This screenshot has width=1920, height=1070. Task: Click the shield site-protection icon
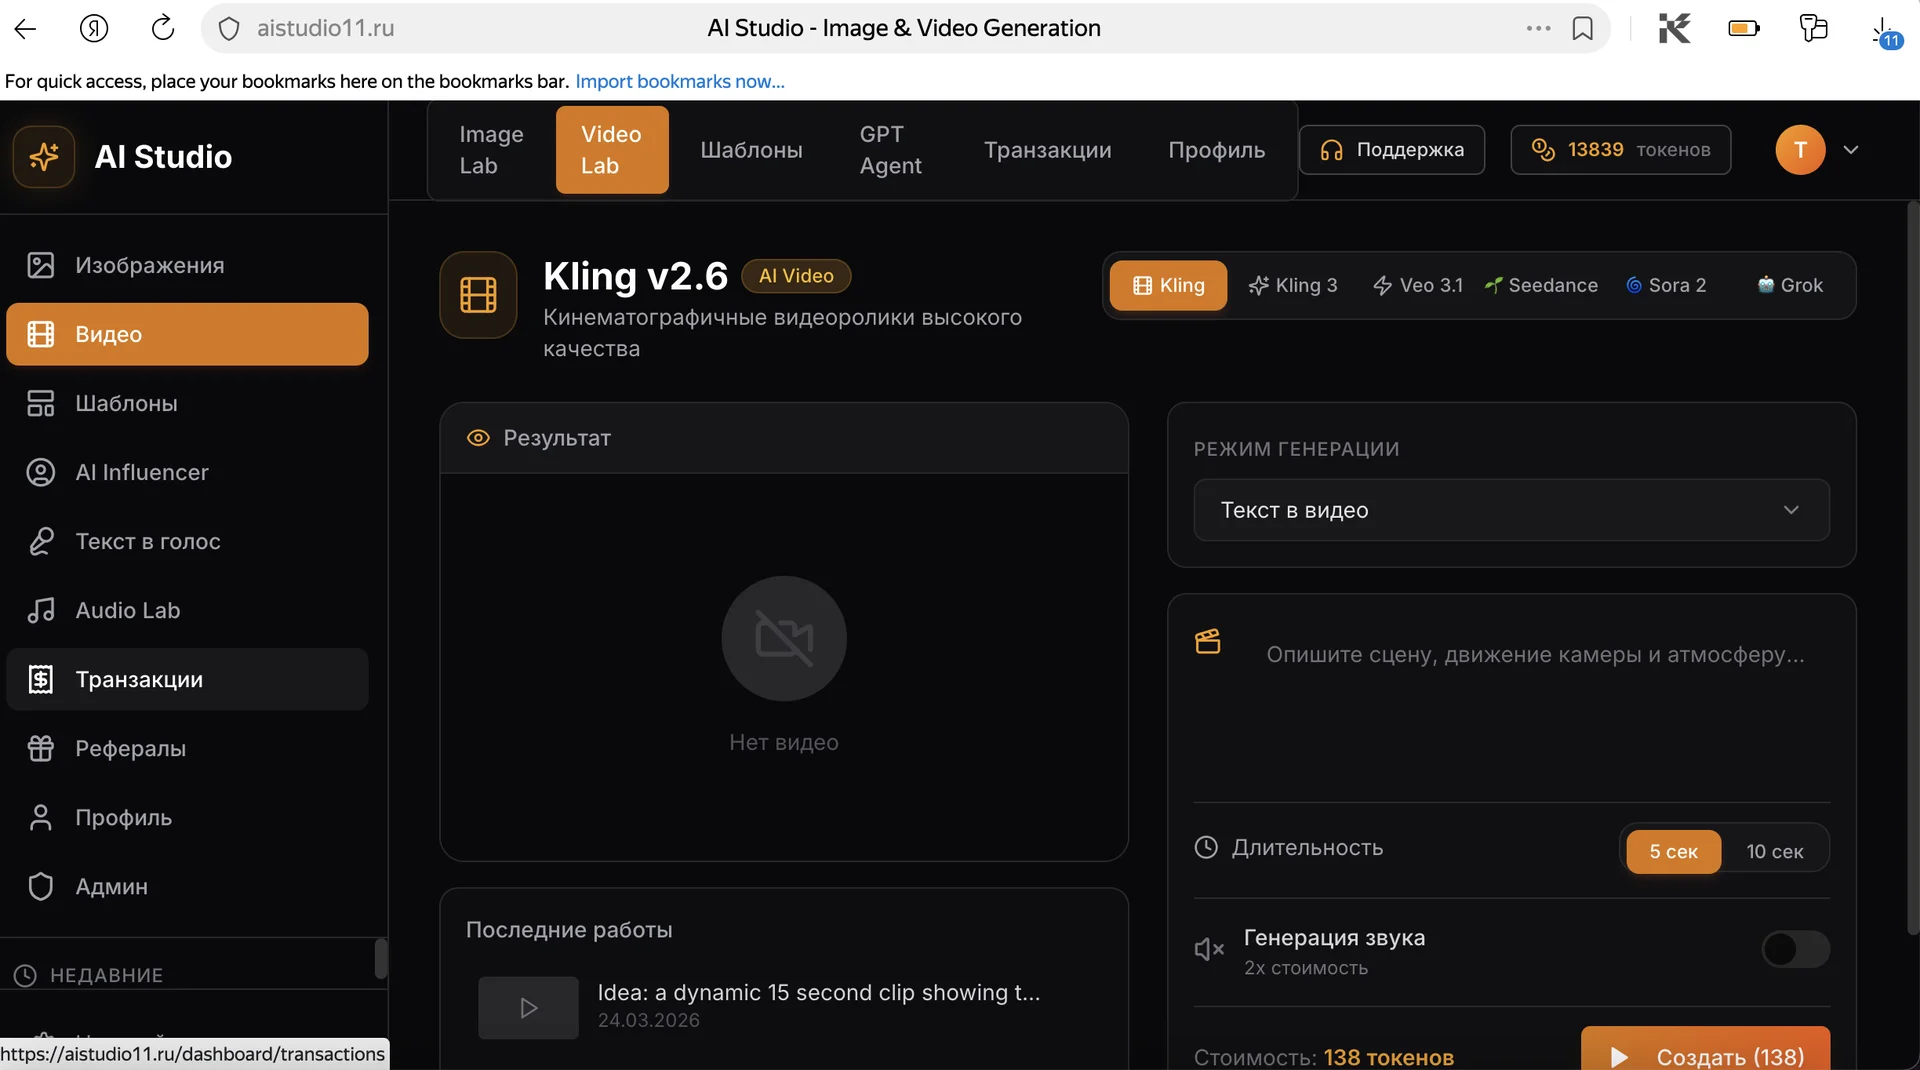tap(229, 28)
